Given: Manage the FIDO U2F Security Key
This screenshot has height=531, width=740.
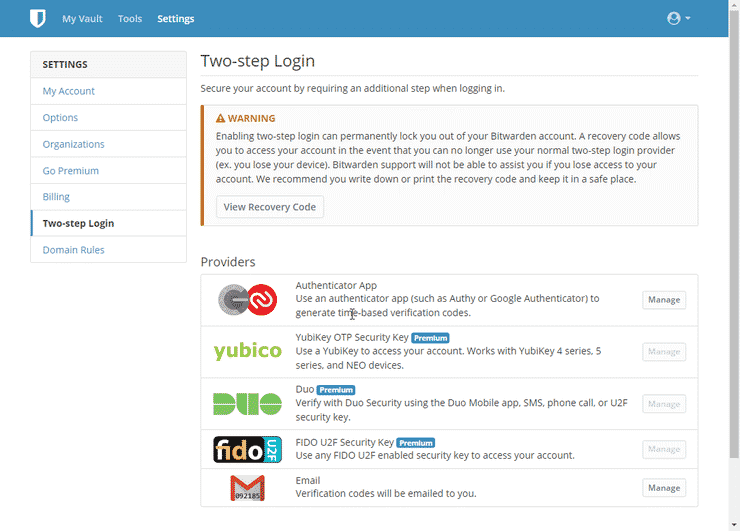Looking at the screenshot, I should pyautogui.click(x=664, y=449).
